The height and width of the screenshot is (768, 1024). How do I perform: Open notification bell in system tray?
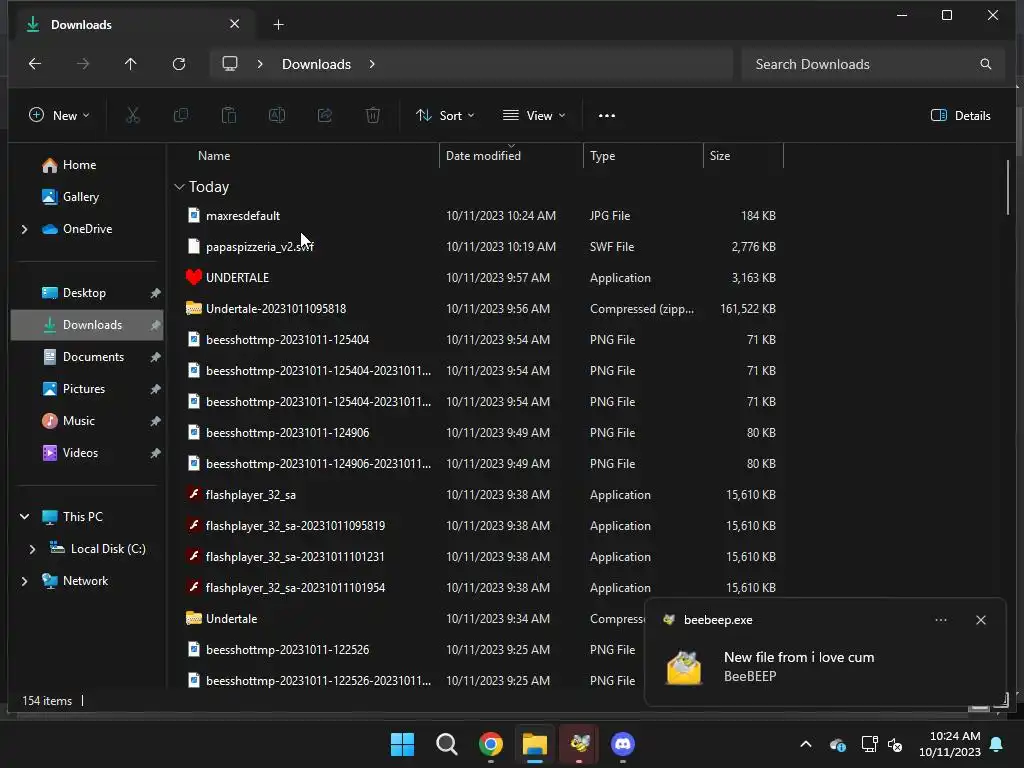point(997,744)
